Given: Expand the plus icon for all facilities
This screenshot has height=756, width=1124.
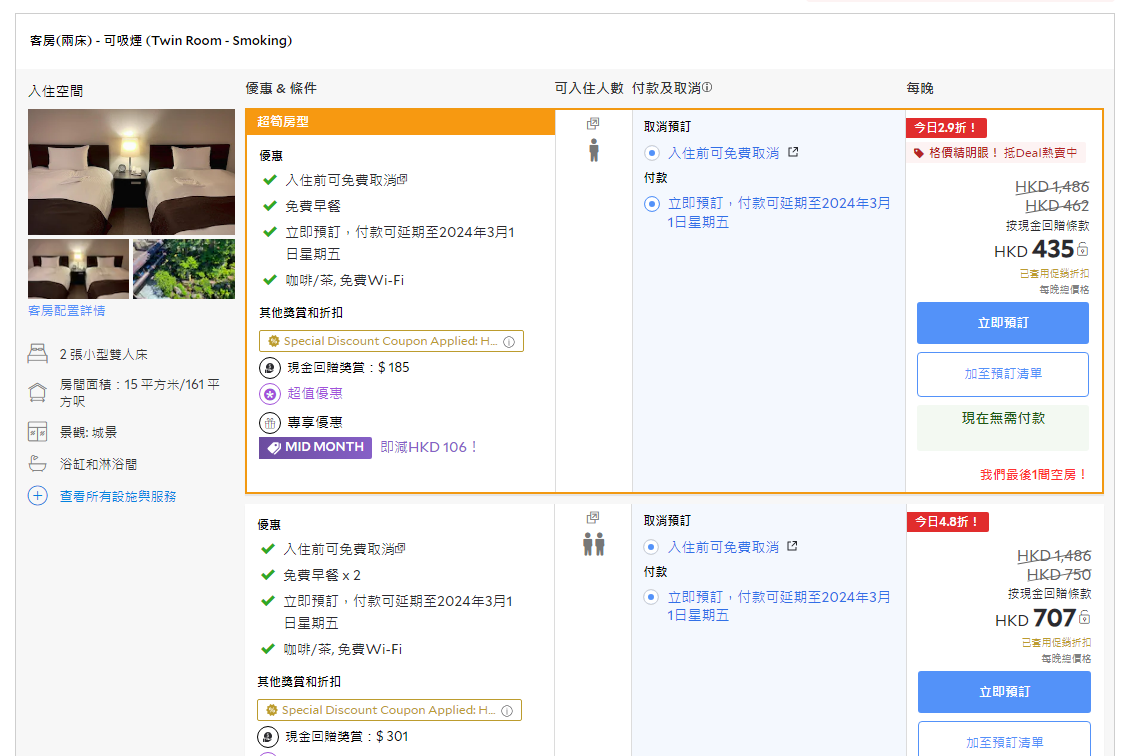Looking at the screenshot, I should coord(37,496).
